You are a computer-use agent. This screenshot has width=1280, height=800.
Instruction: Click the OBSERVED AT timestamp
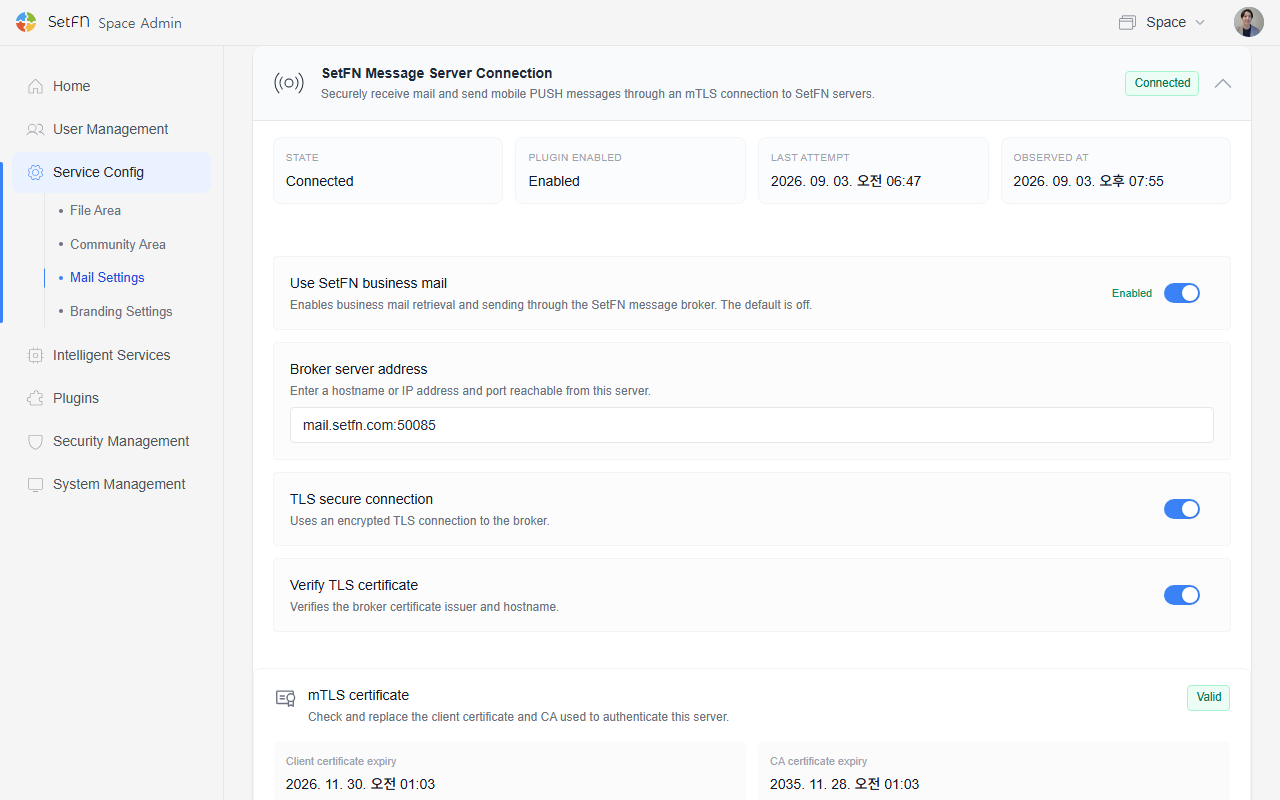(1088, 181)
